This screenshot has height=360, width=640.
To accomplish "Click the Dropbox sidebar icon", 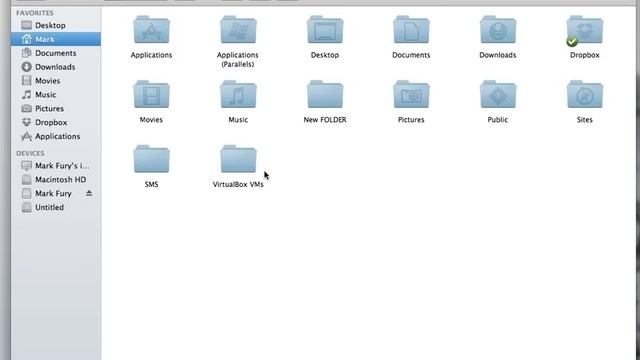I will pyautogui.click(x=27, y=122).
